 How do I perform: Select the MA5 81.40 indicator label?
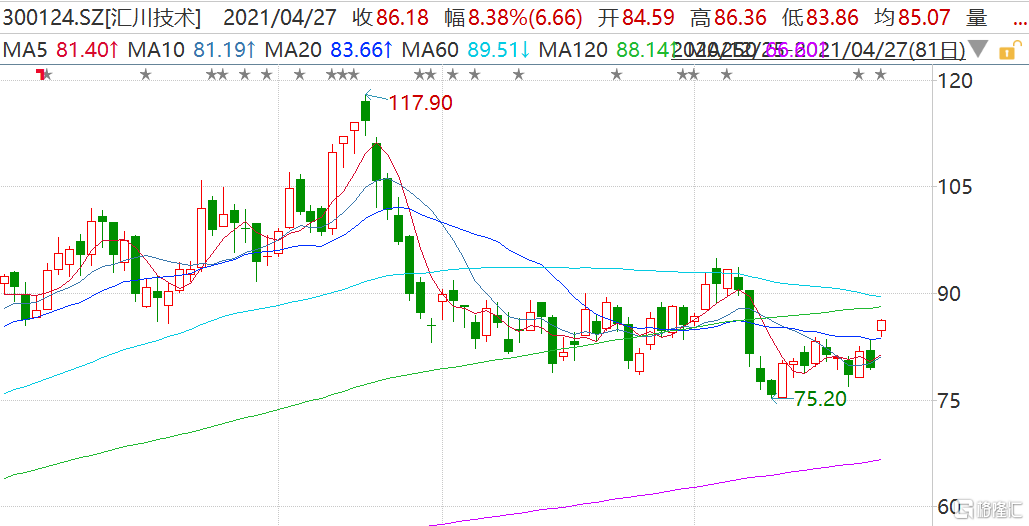click(x=60, y=49)
